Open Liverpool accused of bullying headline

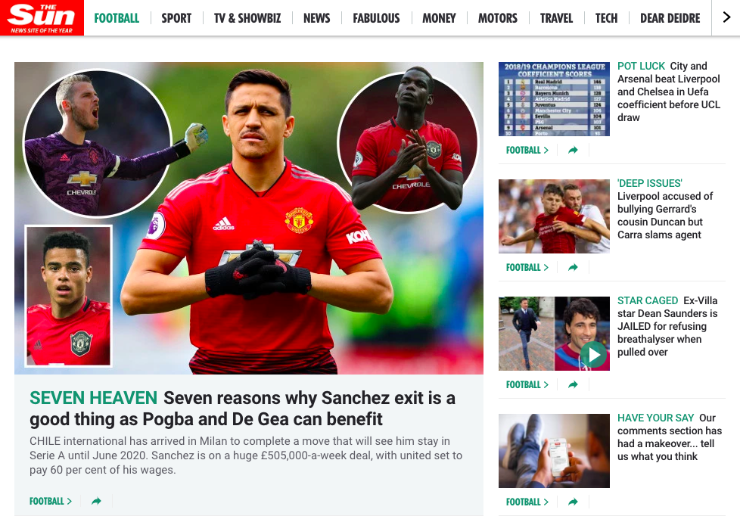click(x=665, y=215)
